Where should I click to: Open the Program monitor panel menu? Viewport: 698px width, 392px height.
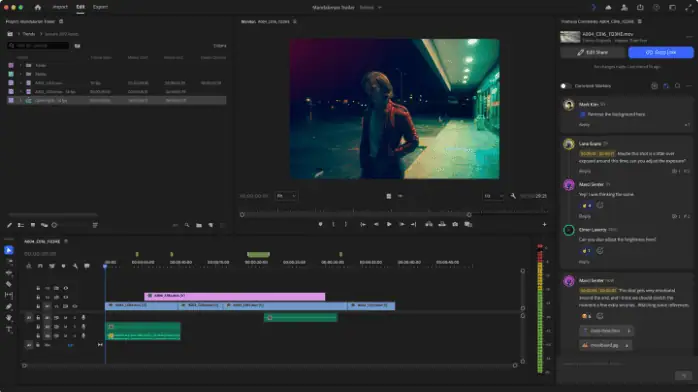[295, 21]
